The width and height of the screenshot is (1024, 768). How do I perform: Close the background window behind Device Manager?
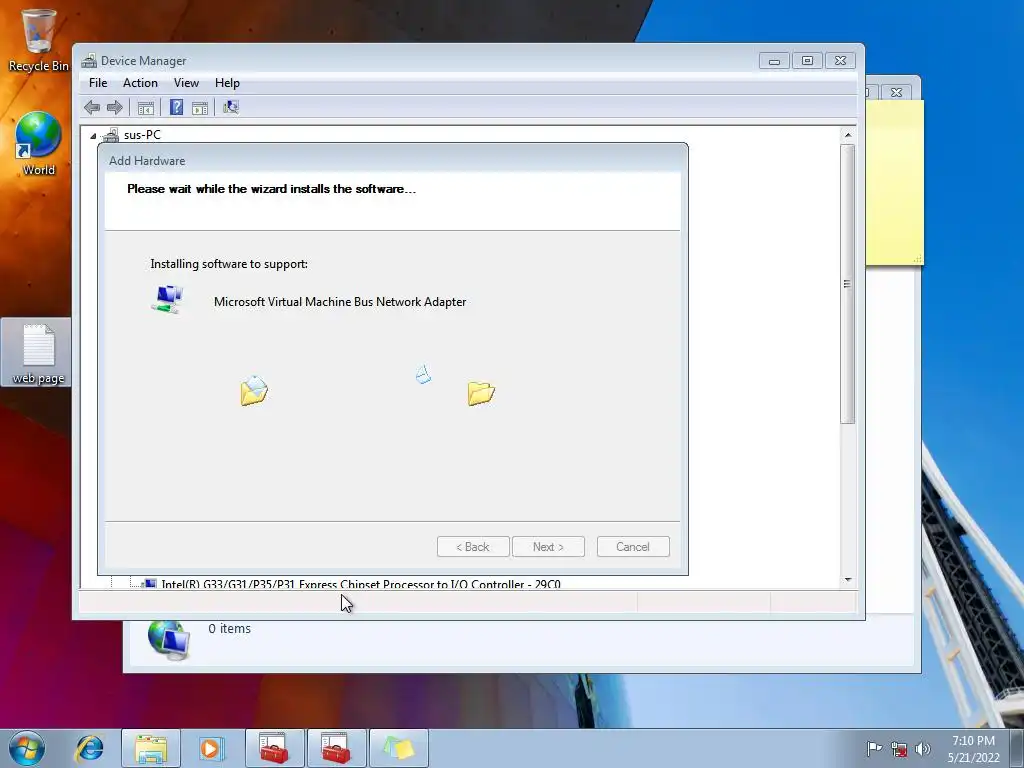tap(896, 93)
